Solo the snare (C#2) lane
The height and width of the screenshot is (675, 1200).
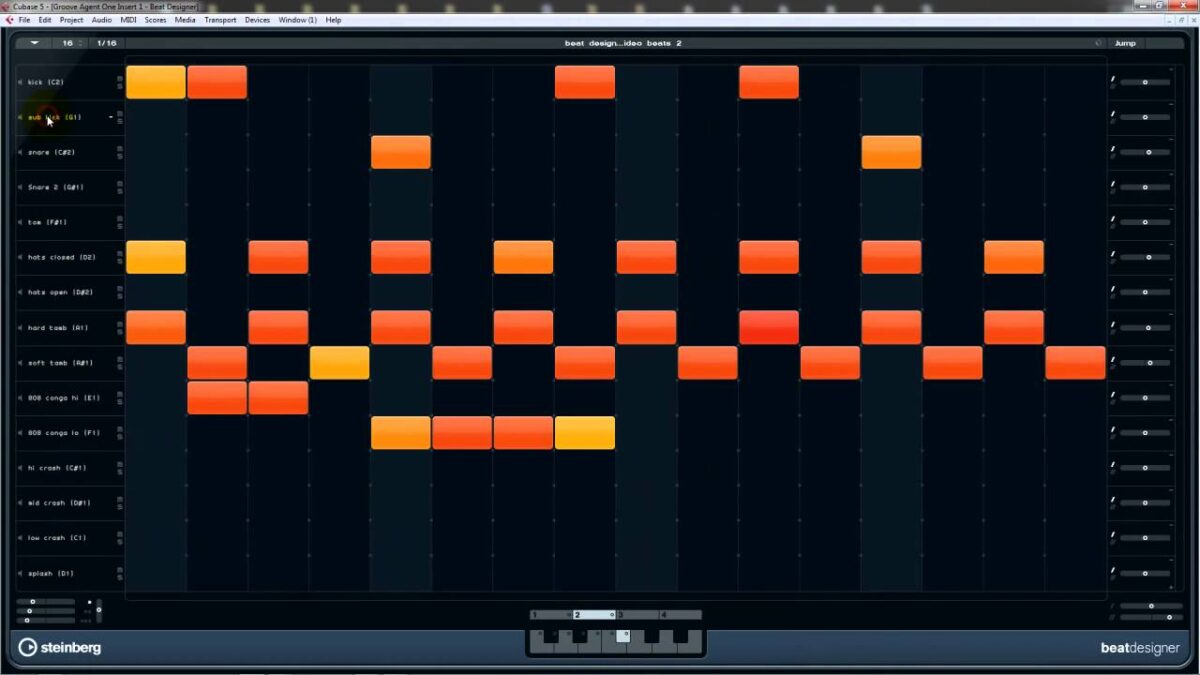(120, 156)
